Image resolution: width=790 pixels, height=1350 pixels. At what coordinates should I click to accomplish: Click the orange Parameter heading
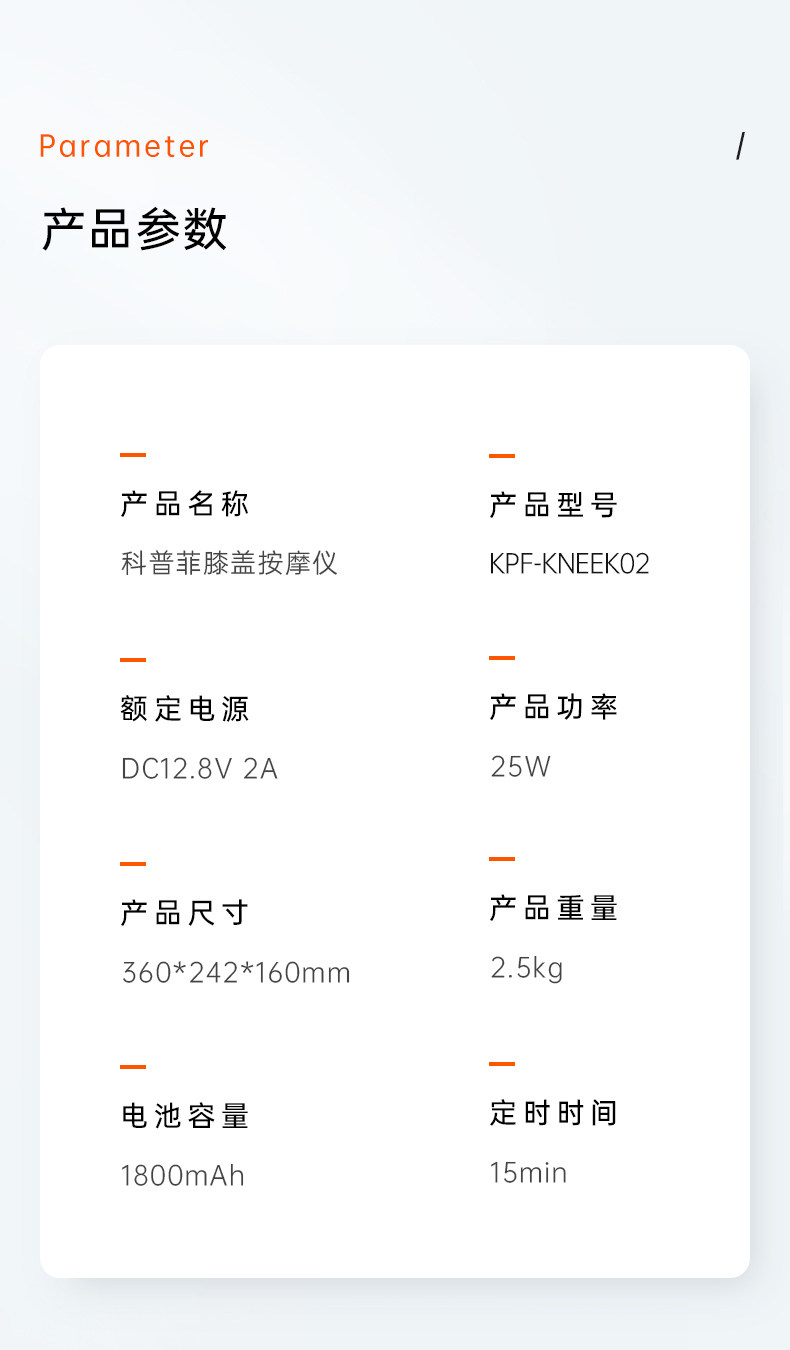click(124, 146)
